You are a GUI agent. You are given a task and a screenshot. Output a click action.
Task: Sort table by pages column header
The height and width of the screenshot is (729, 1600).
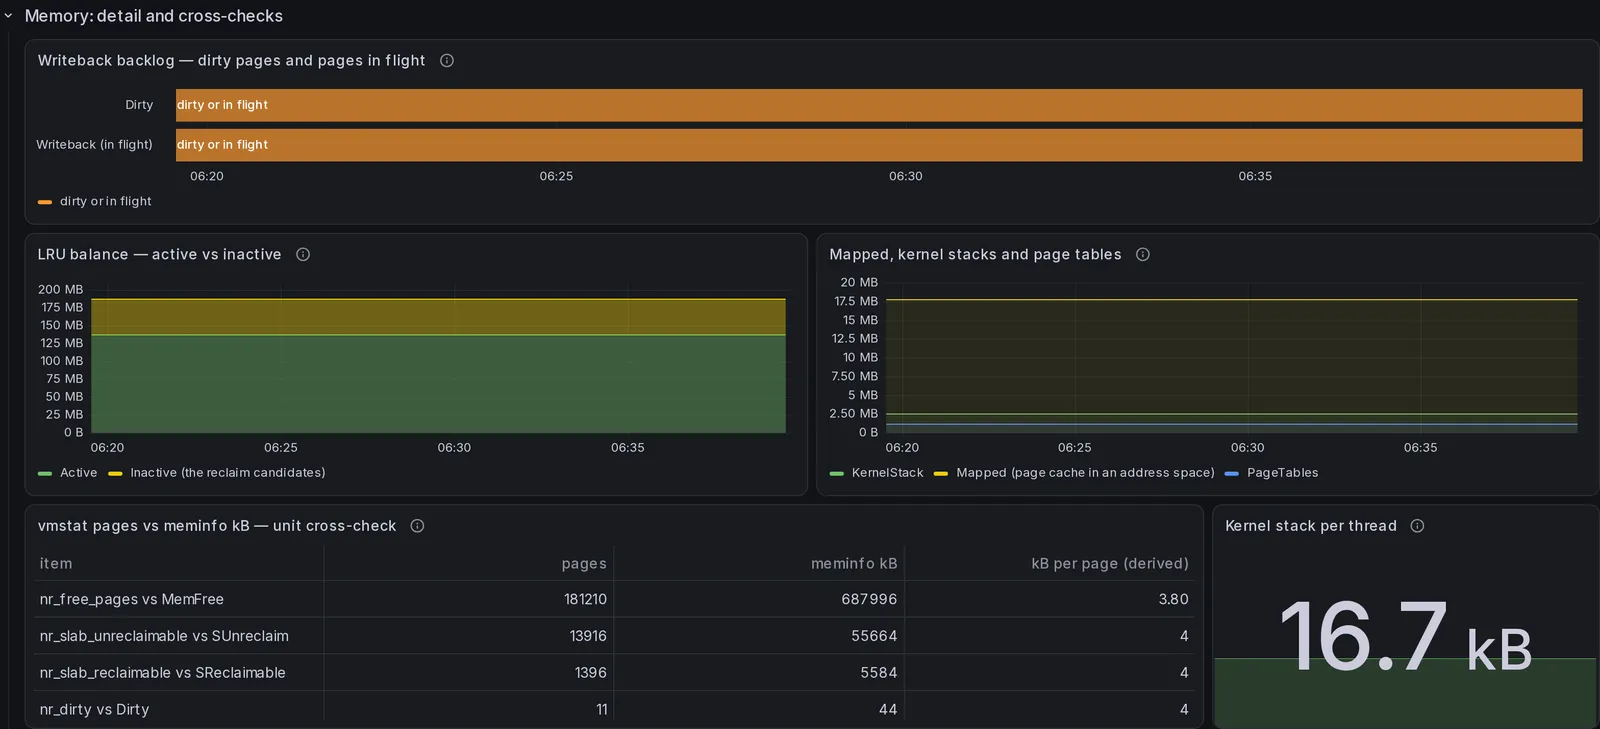[584, 563]
